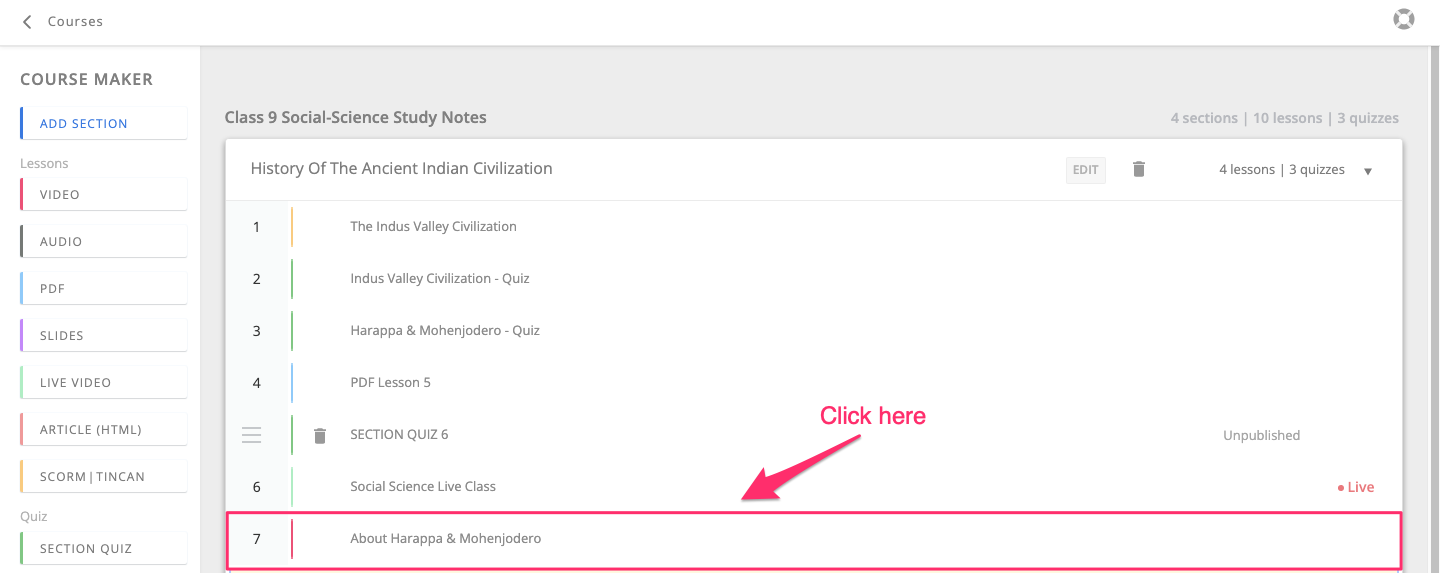Add a LIVE VIDEO lesson
1440x573 pixels.
pyautogui.click(x=104, y=383)
